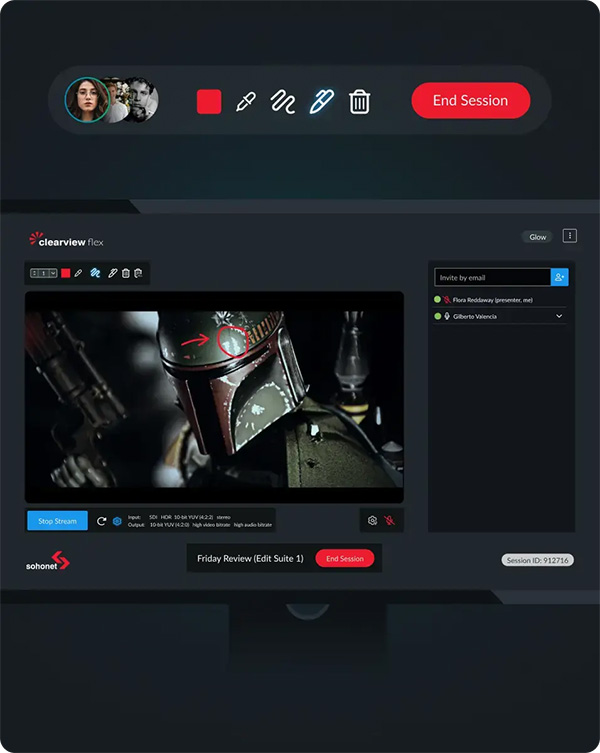Click the Glow theme pill
The width and height of the screenshot is (600, 753).
click(538, 237)
